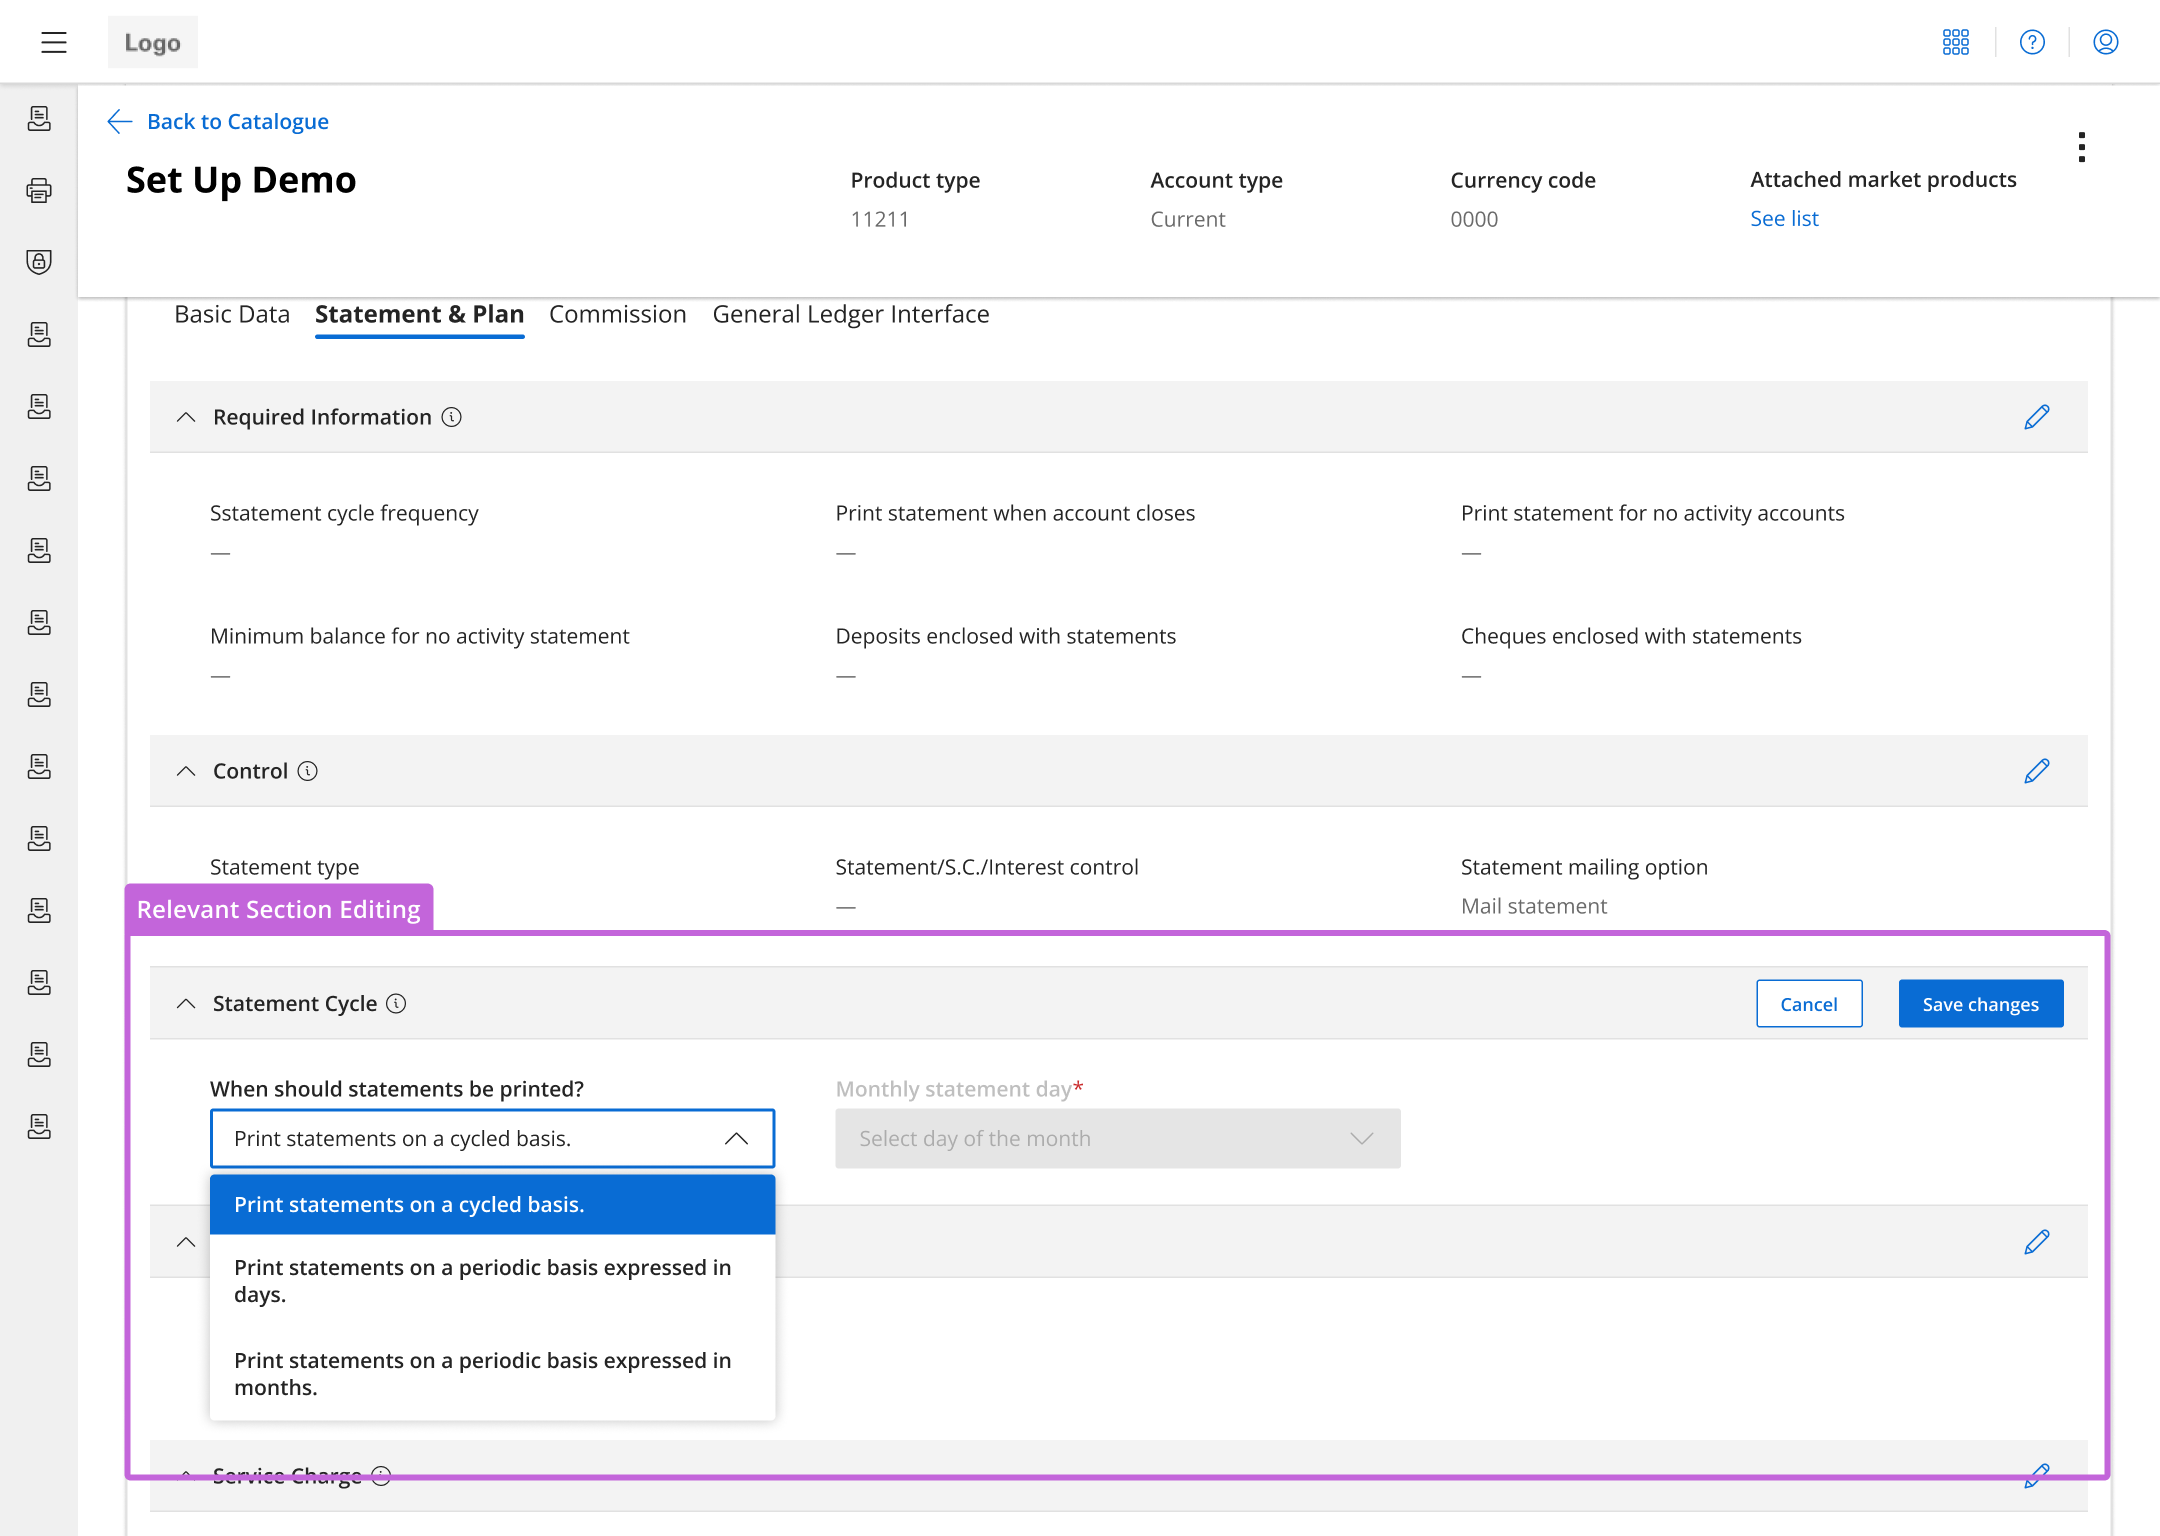Click the three-dot more options icon

pyautogui.click(x=2081, y=147)
